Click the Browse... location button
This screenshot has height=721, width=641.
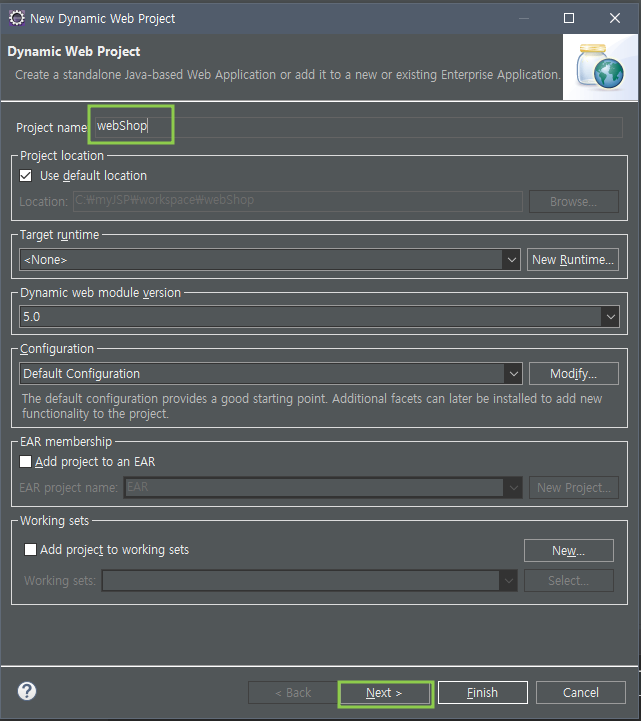click(x=573, y=201)
